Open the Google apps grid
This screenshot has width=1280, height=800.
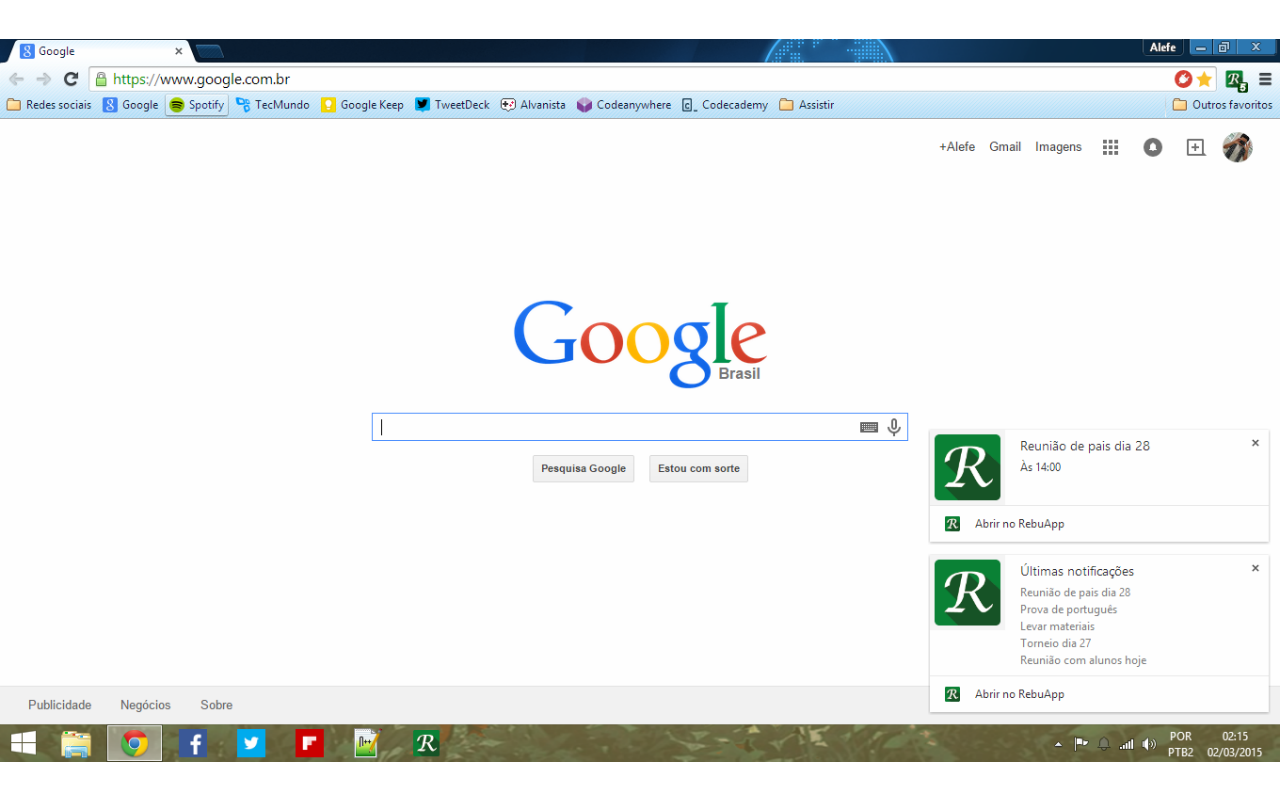click(1110, 147)
